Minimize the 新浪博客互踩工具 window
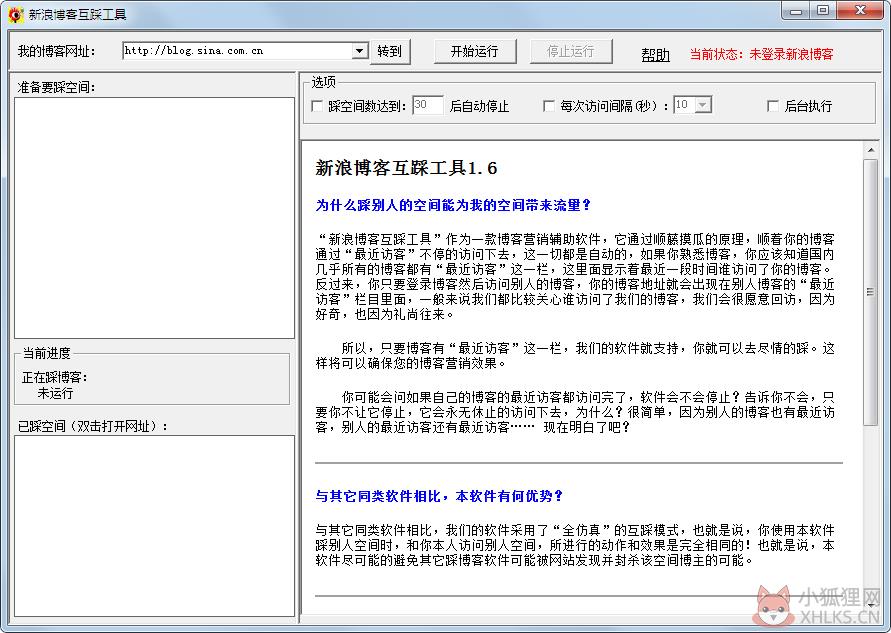Image resolution: width=891 pixels, height=633 pixels. (x=796, y=11)
